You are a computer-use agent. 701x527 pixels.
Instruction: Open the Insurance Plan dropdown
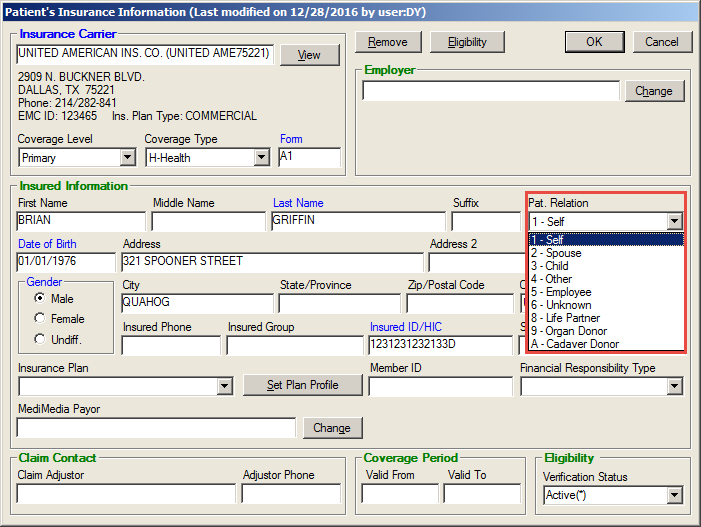click(224, 386)
